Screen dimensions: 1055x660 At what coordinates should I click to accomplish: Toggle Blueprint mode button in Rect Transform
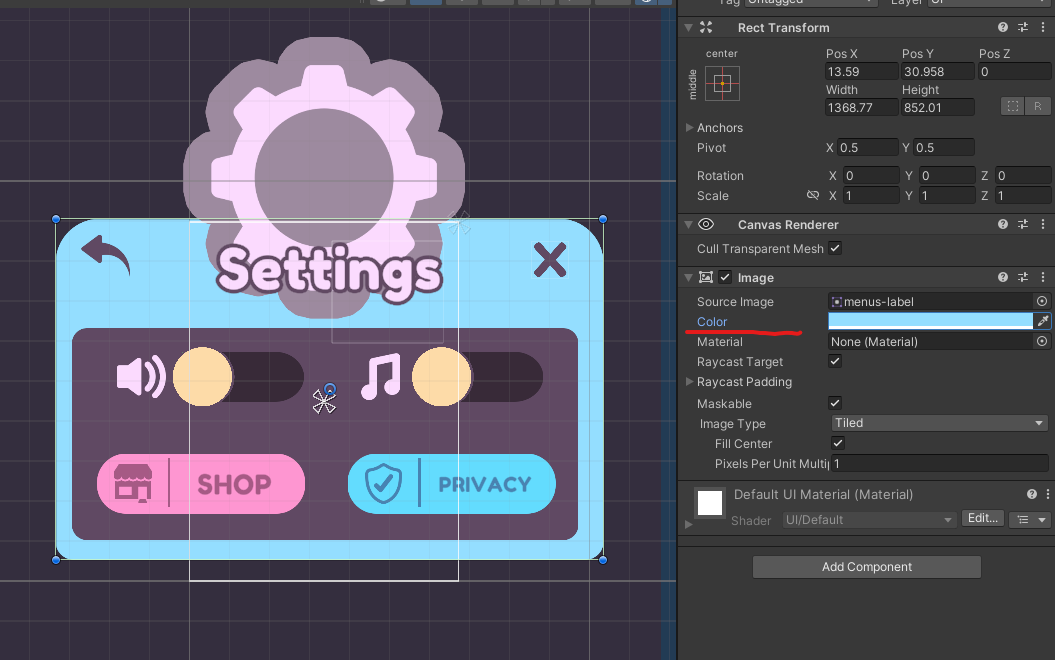pyautogui.click(x=1013, y=106)
